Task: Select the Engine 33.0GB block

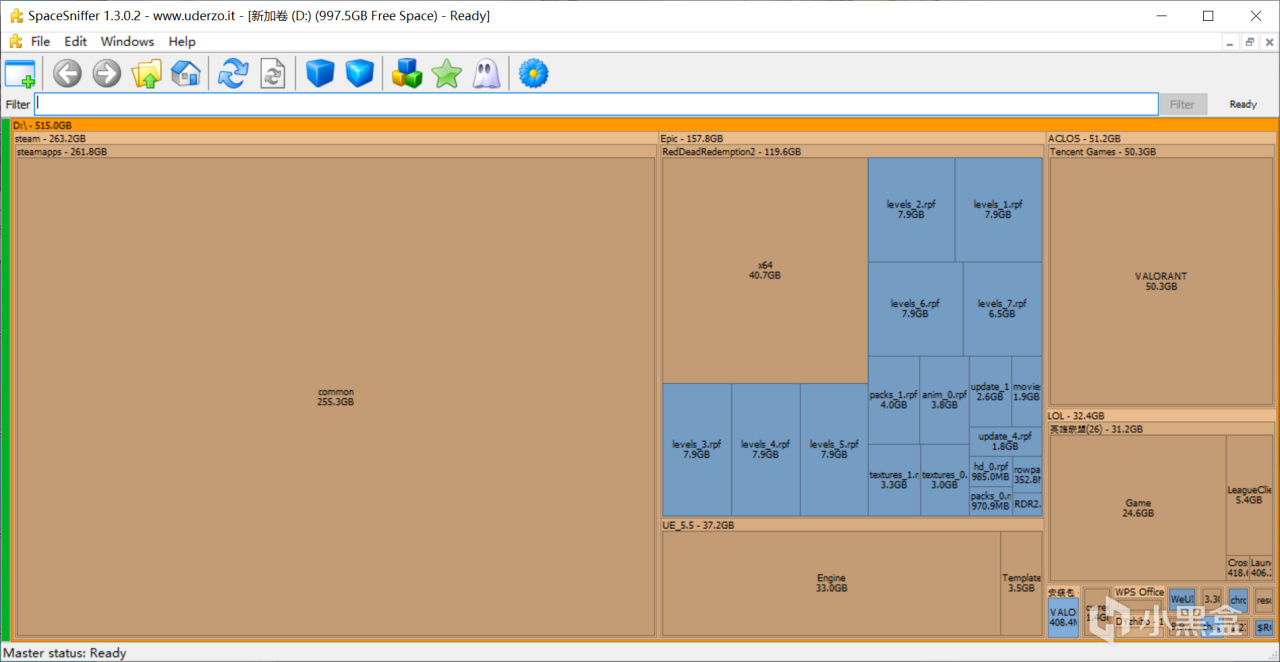Action: point(831,583)
